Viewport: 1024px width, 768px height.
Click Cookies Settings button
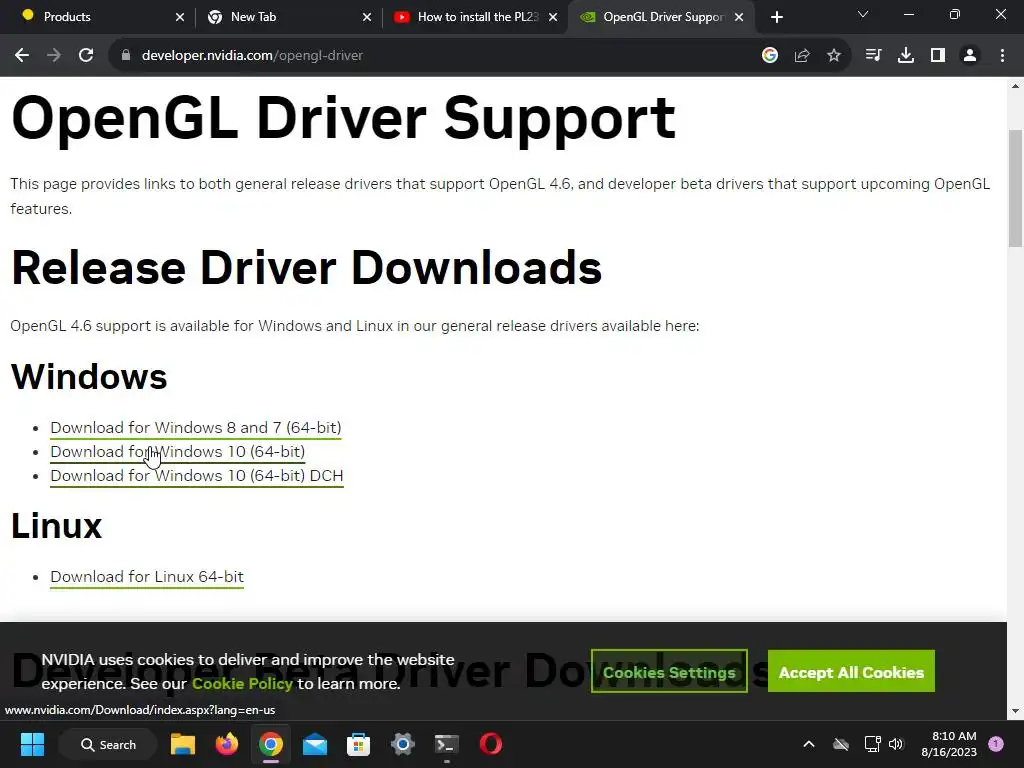pyautogui.click(x=669, y=671)
